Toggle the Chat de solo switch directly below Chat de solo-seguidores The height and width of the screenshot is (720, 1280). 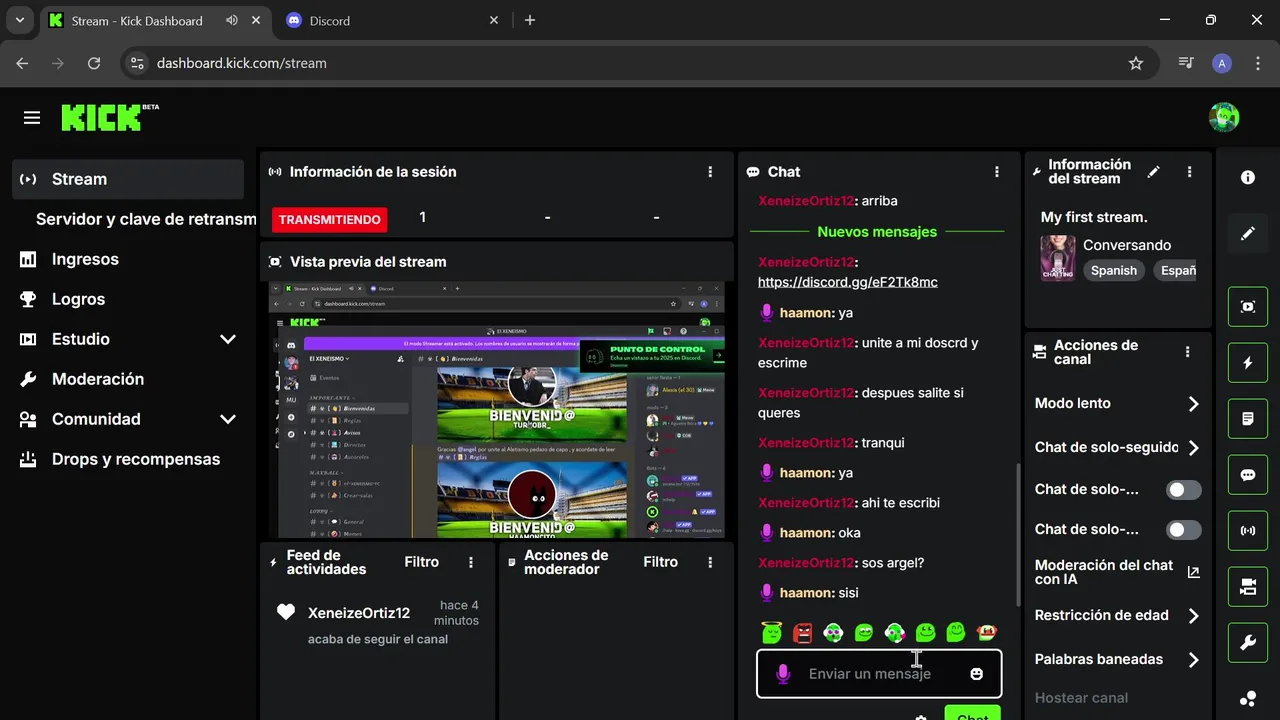pyautogui.click(x=1184, y=490)
